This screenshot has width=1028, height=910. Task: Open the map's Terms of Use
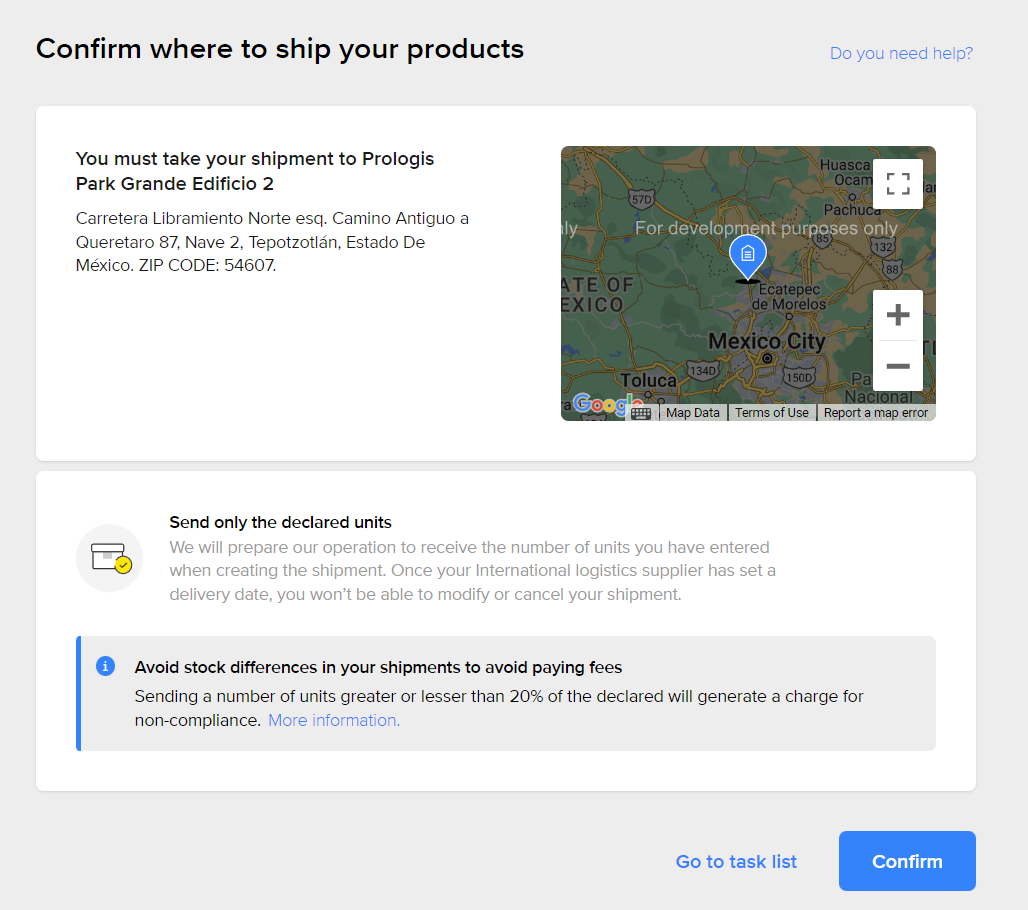click(x=771, y=413)
